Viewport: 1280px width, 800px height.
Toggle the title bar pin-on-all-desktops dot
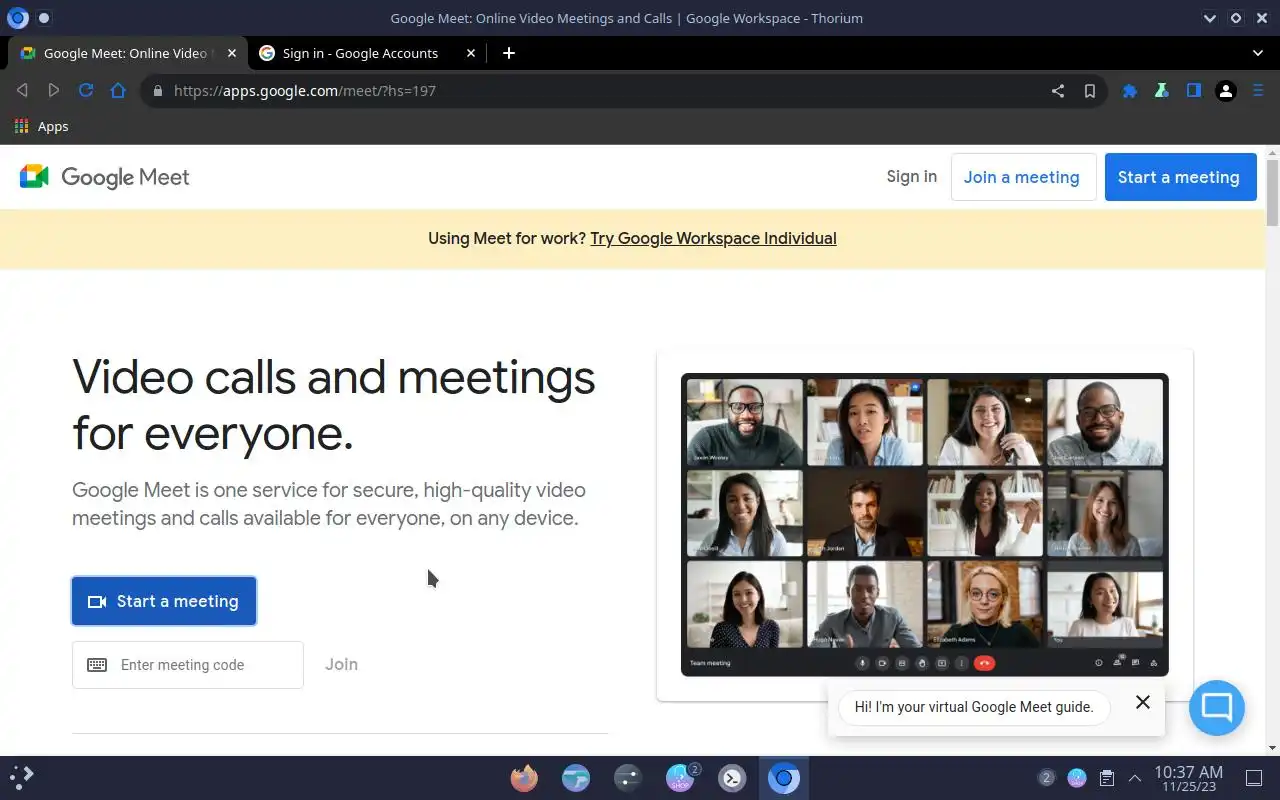[44, 18]
